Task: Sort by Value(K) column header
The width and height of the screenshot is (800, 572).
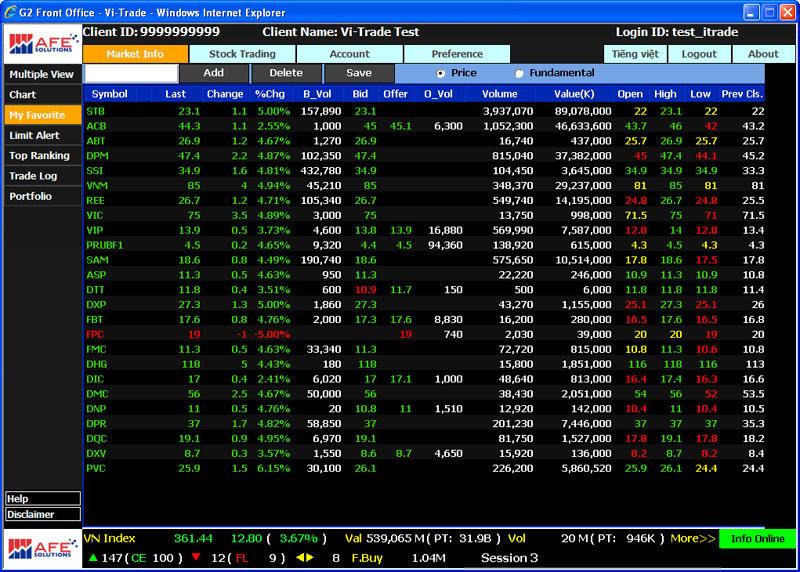Action: pos(574,94)
